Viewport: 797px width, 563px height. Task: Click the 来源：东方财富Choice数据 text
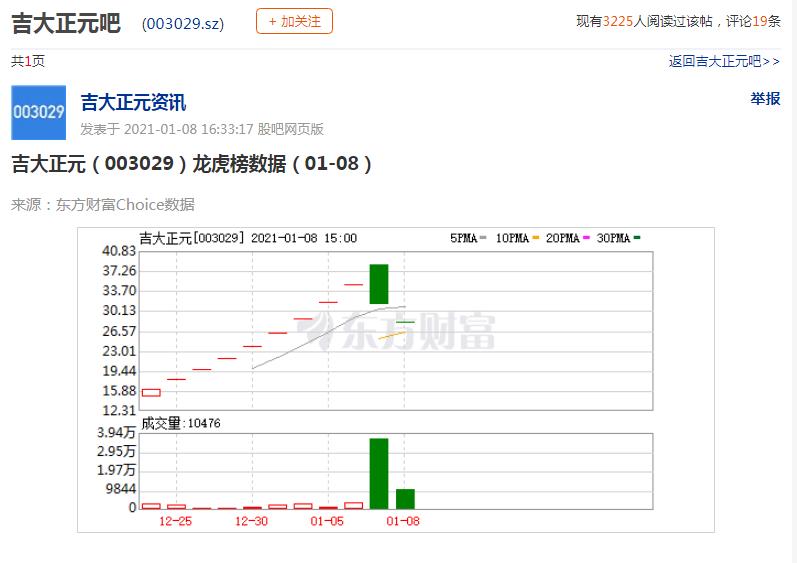click(x=103, y=204)
